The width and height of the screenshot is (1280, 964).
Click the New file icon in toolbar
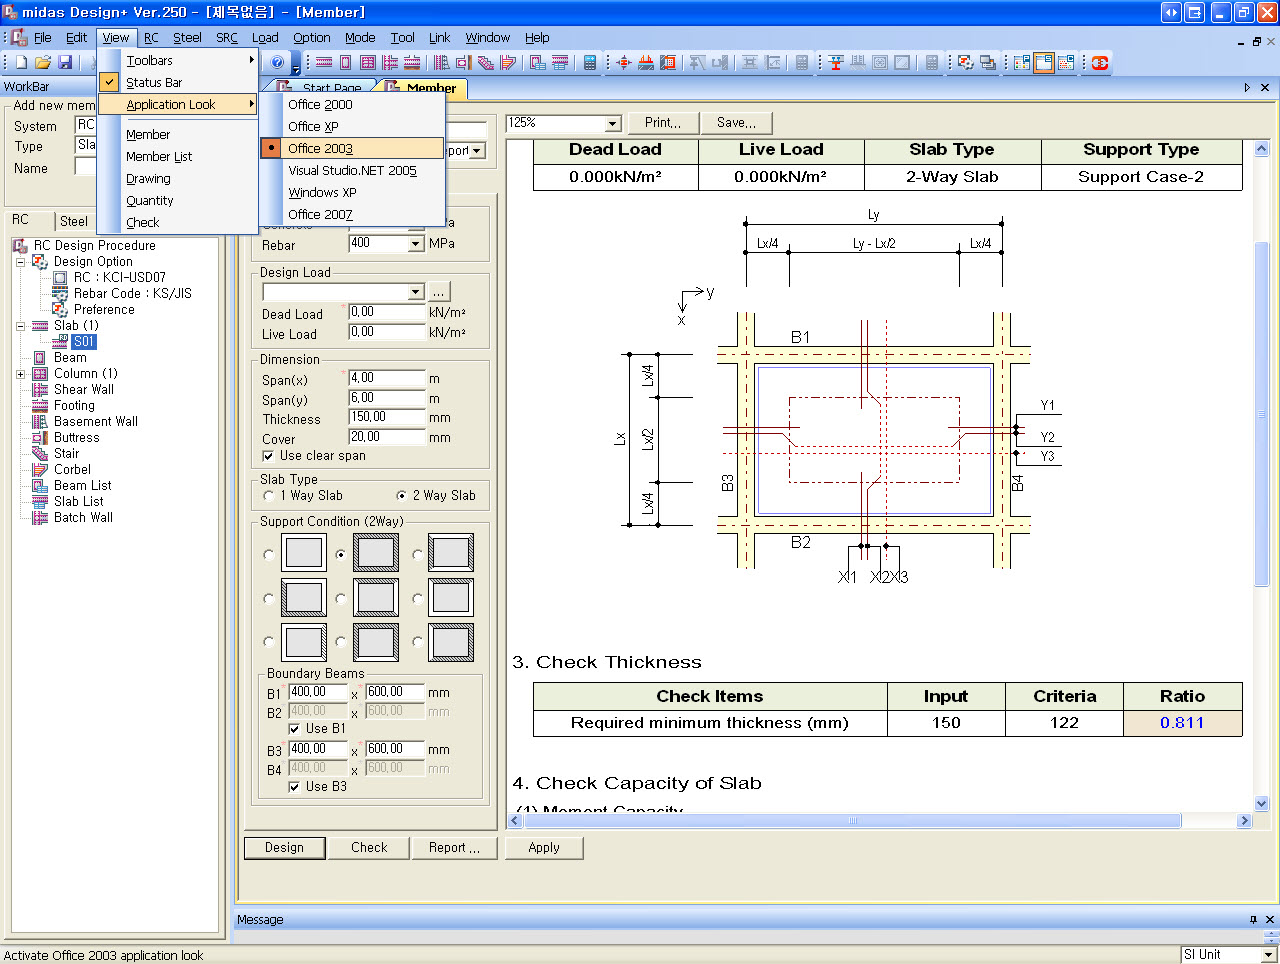(x=21, y=62)
